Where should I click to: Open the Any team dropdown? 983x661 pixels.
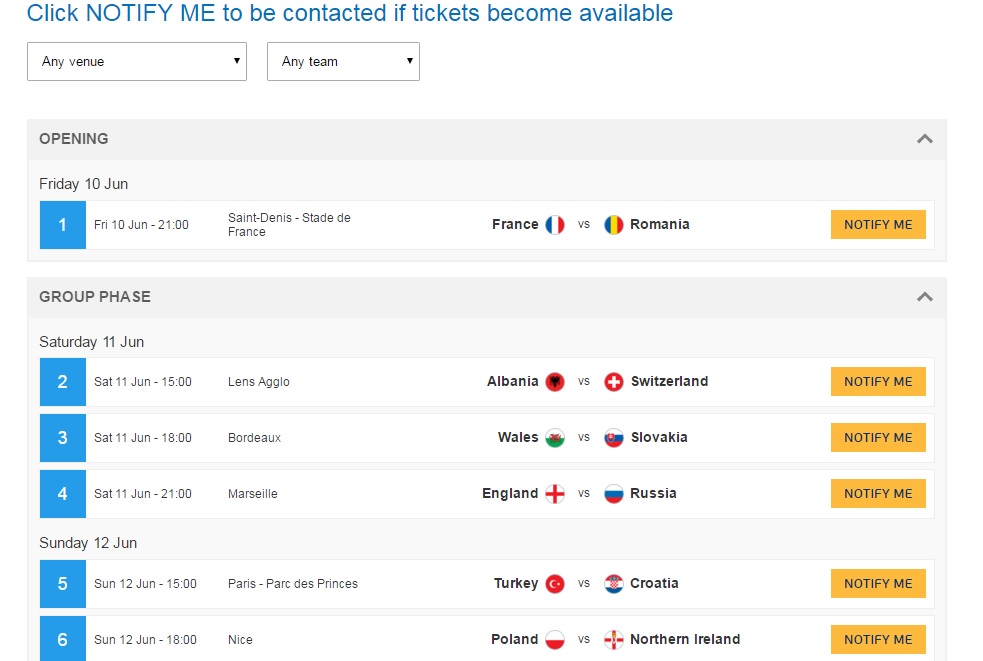343,61
